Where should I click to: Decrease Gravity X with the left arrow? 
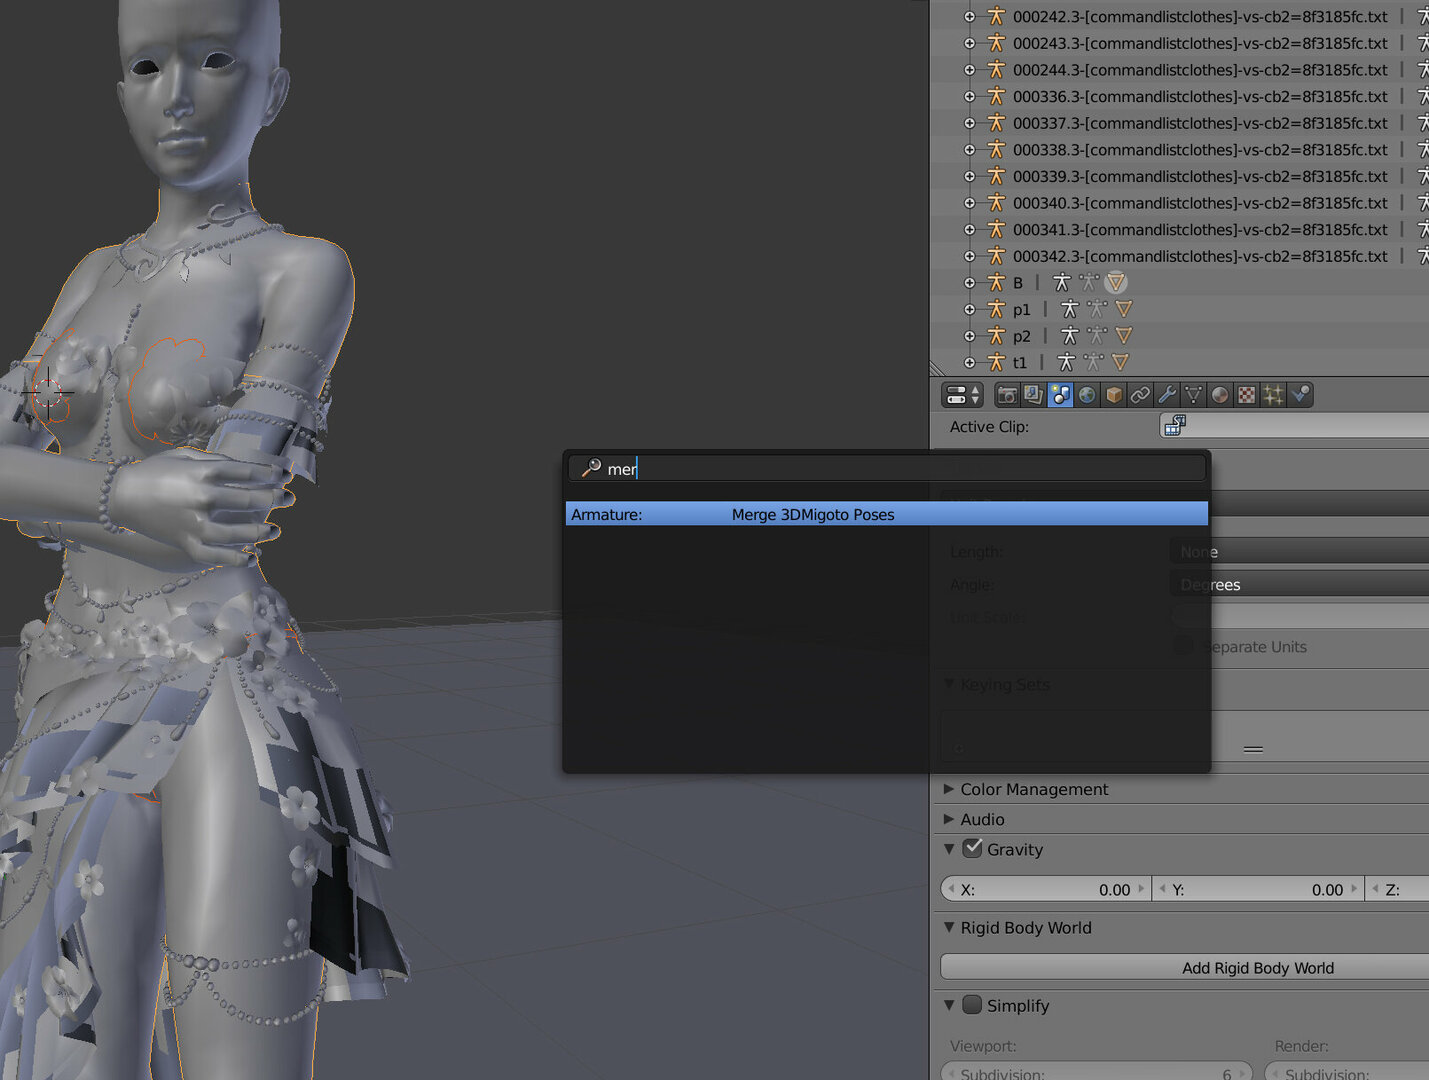click(x=950, y=889)
